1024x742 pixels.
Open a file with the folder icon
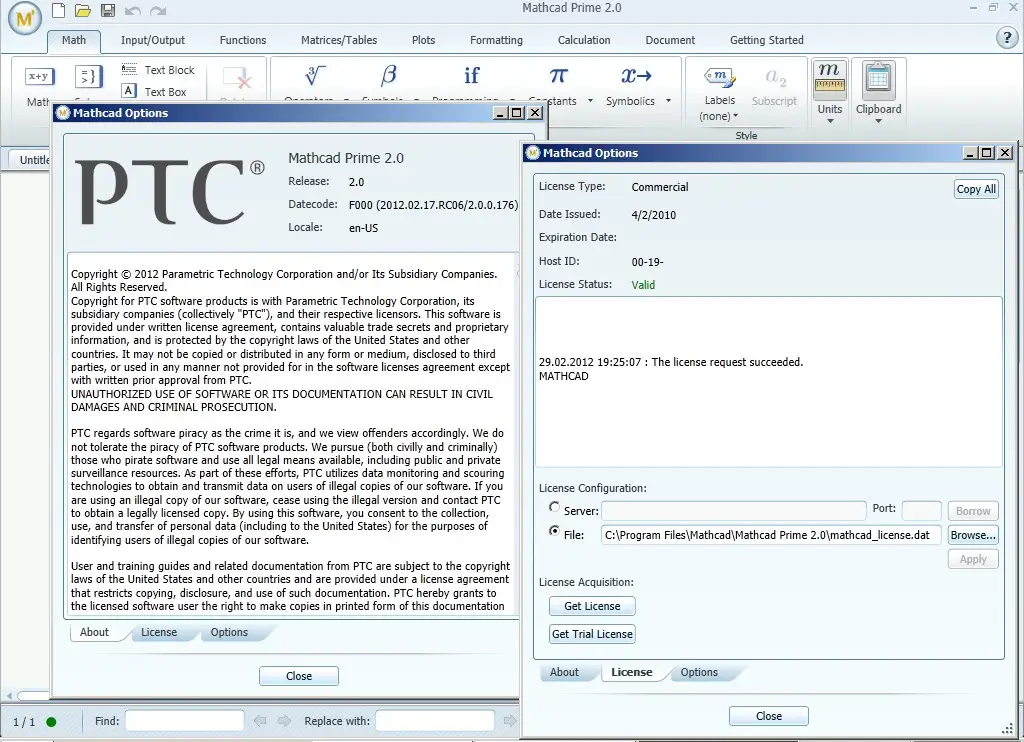pos(83,10)
